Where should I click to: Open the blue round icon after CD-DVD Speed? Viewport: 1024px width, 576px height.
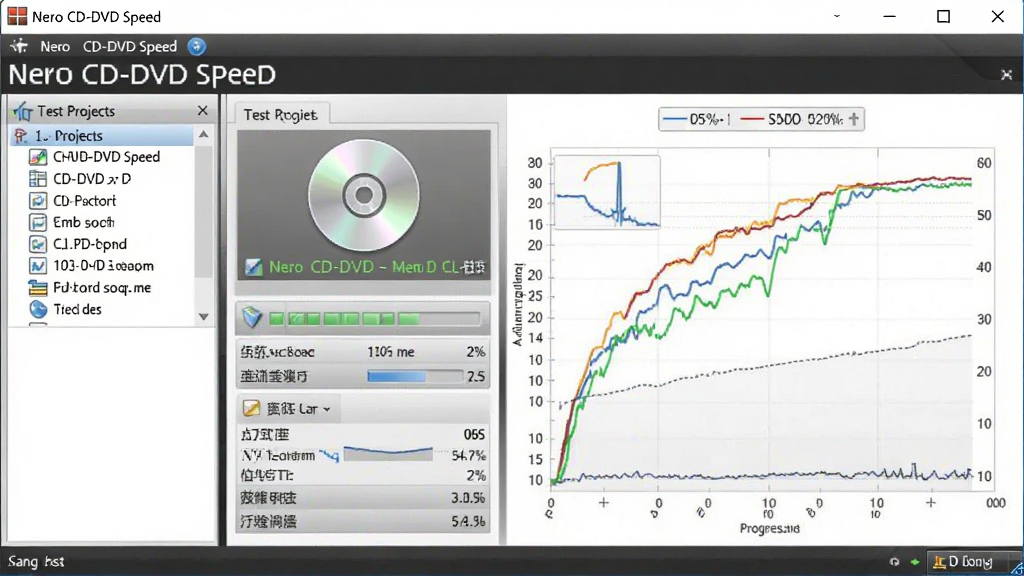(196, 46)
